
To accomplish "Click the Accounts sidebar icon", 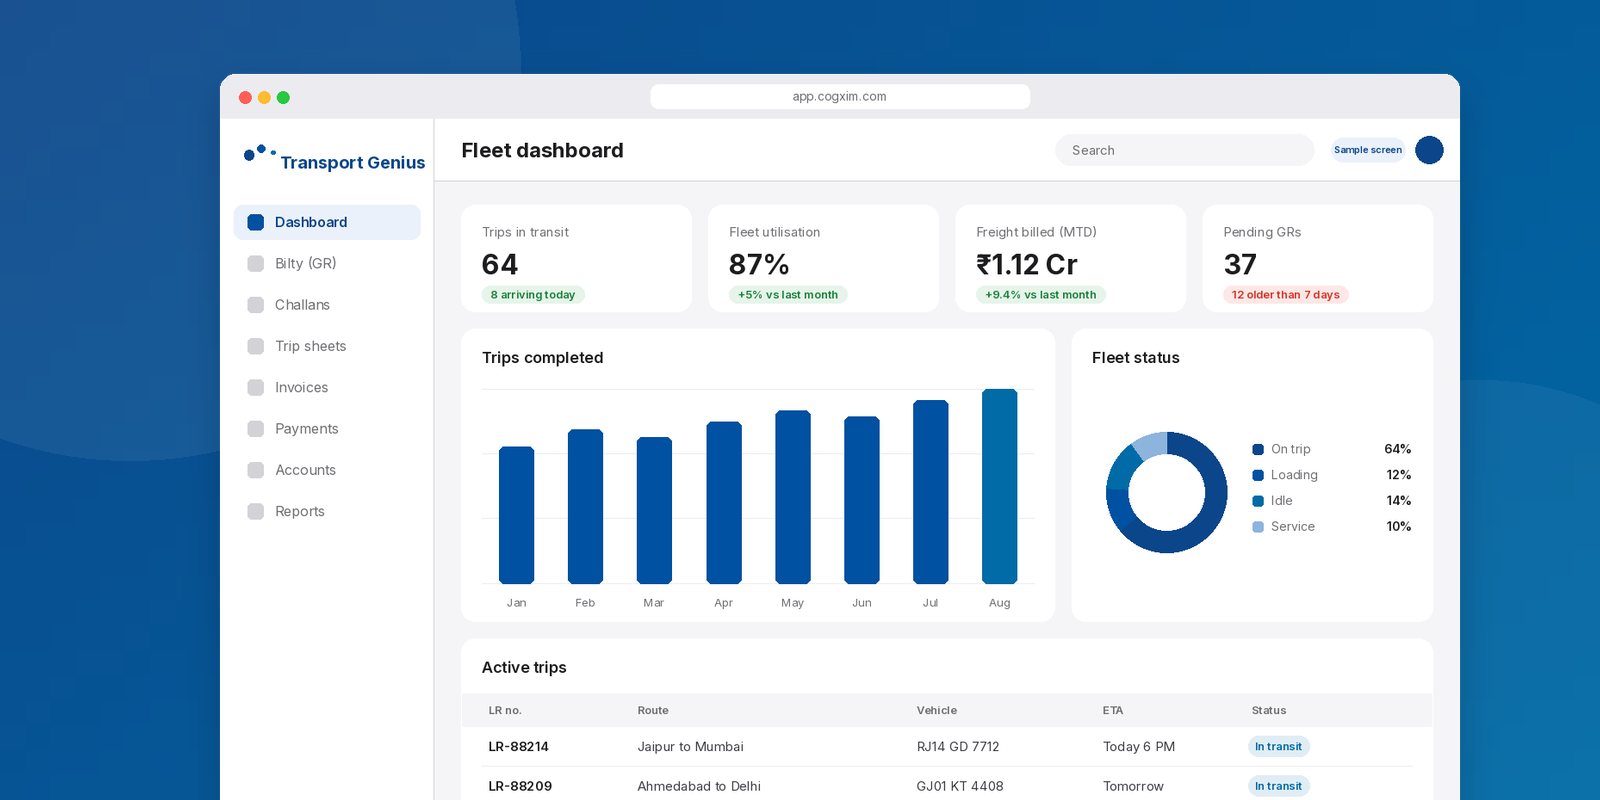I will pos(256,470).
